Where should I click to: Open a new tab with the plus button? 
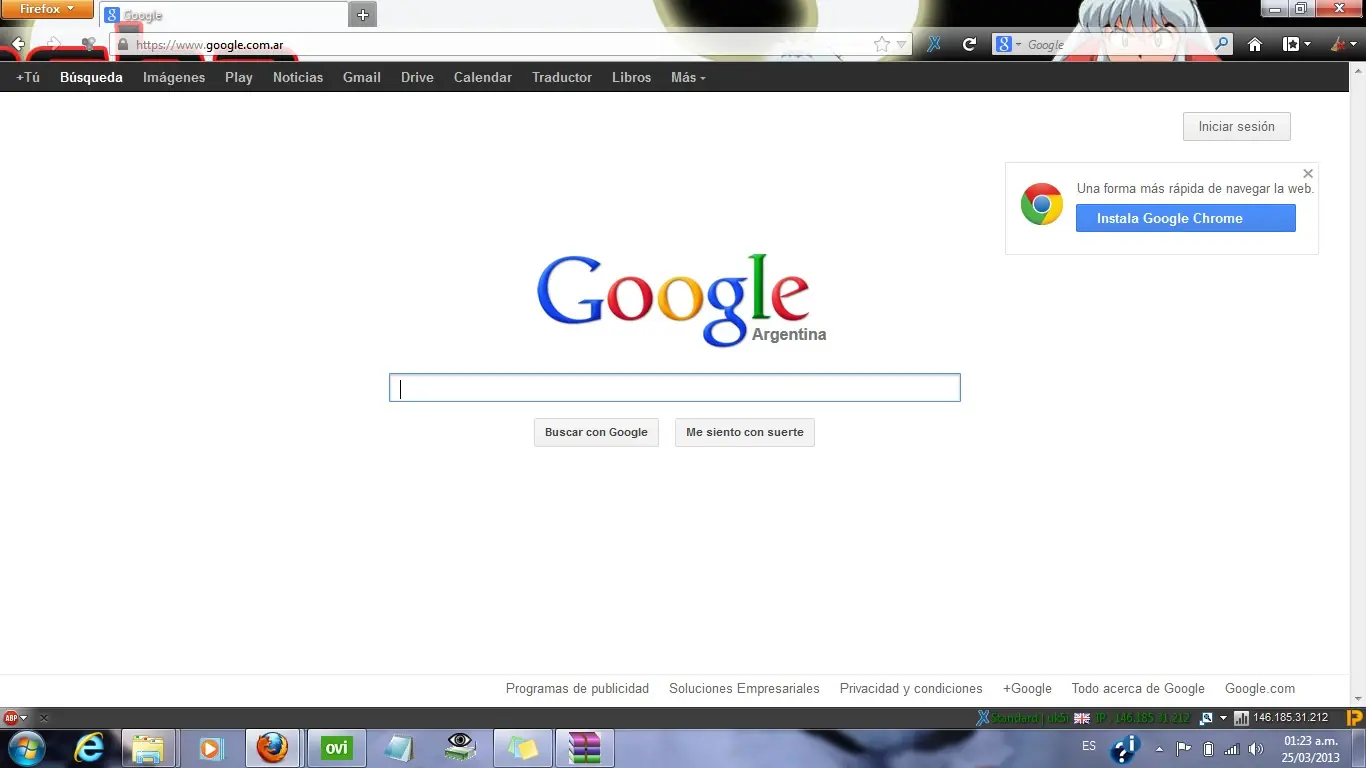(x=363, y=15)
